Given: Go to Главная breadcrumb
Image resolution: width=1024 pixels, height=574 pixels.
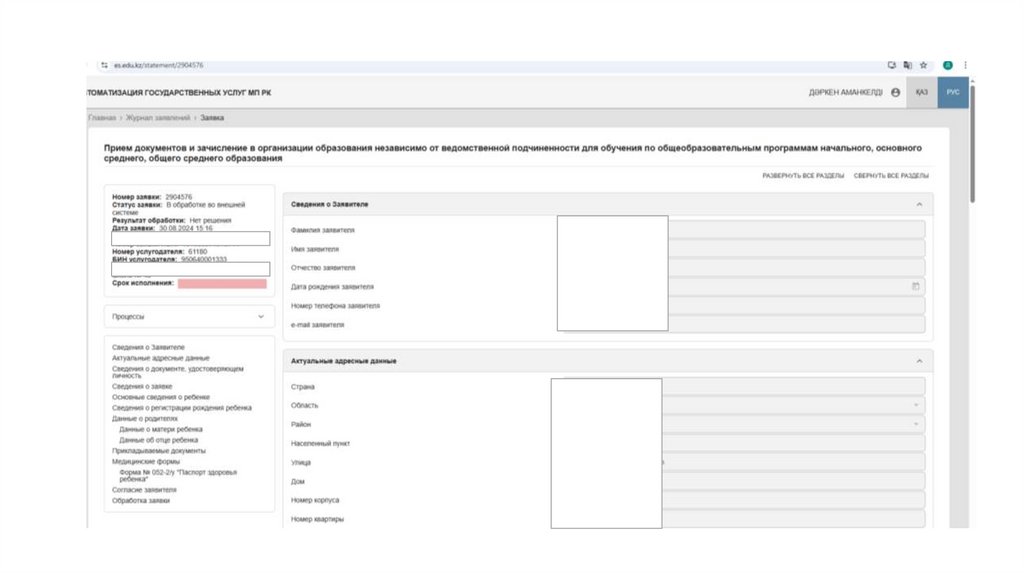Looking at the screenshot, I should (102, 118).
